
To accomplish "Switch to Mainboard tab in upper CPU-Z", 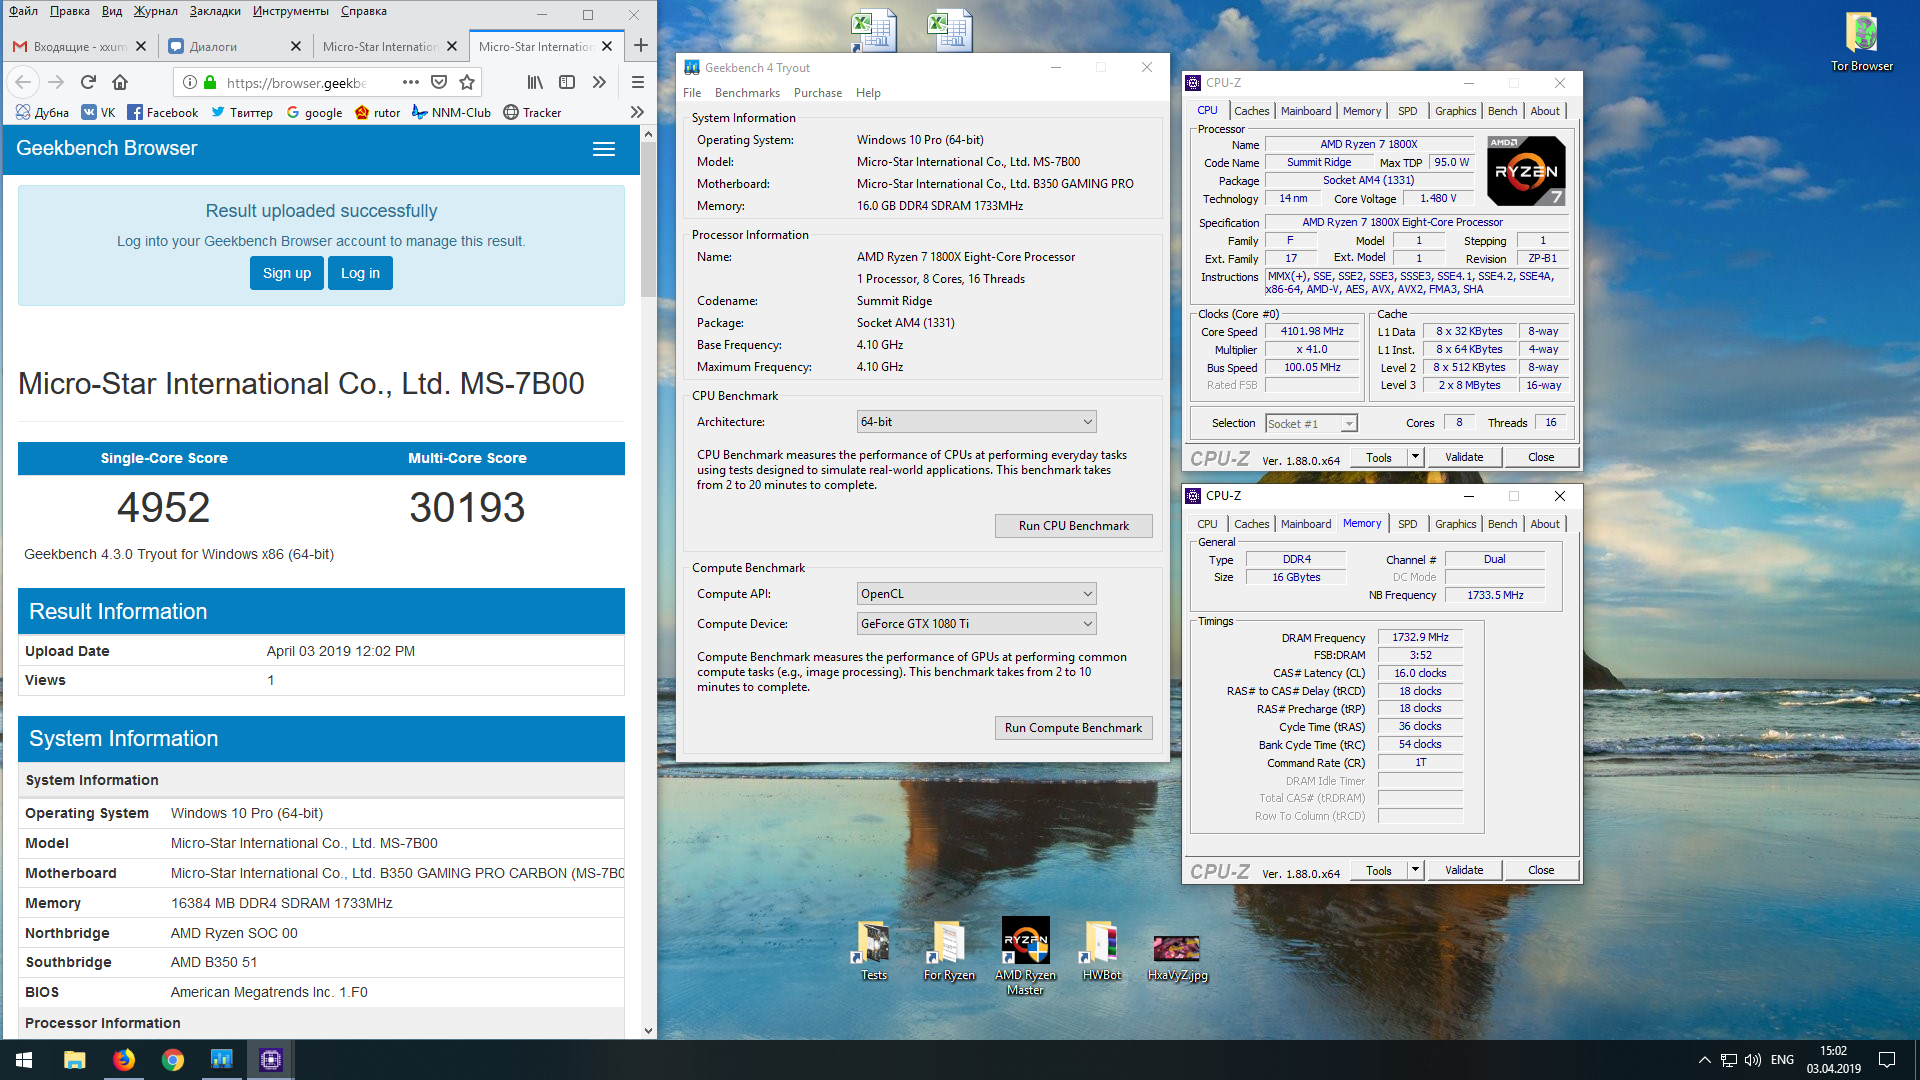I will (1306, 111).
